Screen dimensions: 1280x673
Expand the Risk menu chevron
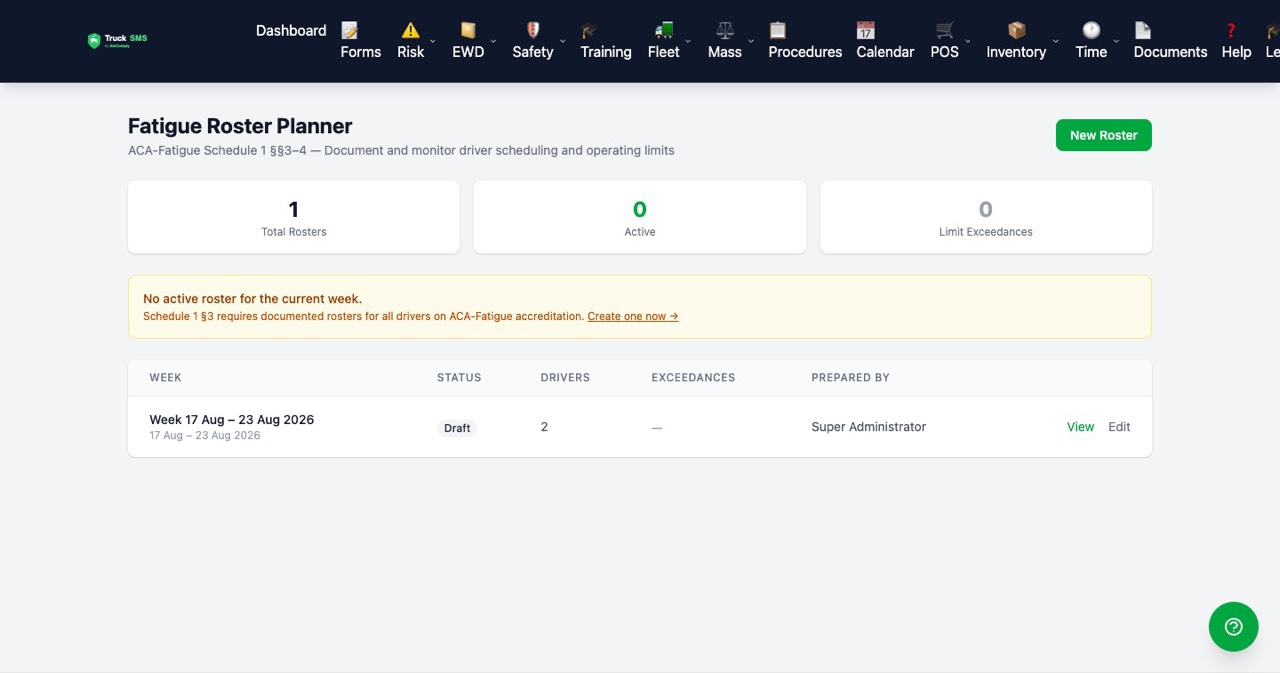pyautogui.click(x=433, y=41)
